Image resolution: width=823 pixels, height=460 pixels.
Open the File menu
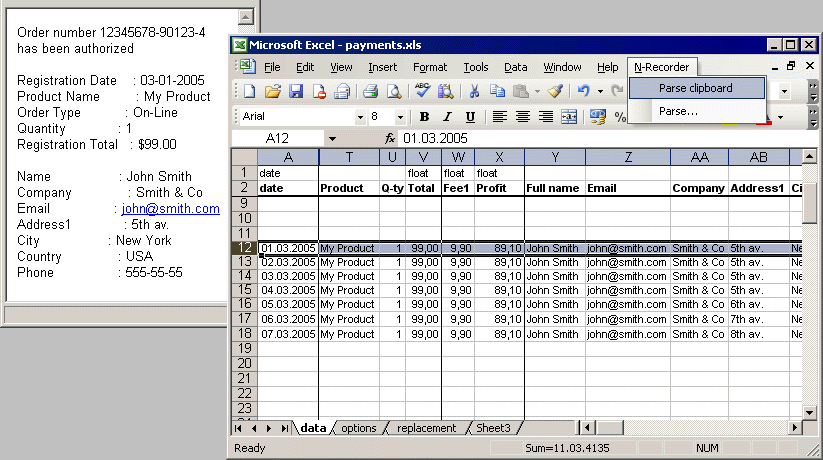tap(272, 67)
